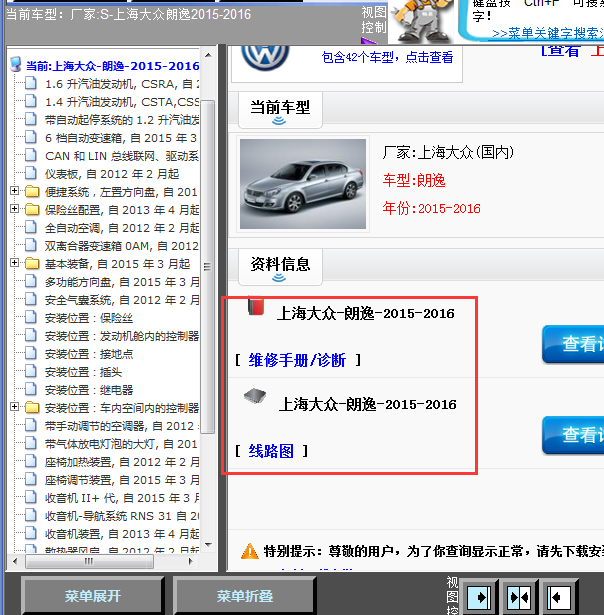
Task: Click the center-split view control button
Action: 518,597
